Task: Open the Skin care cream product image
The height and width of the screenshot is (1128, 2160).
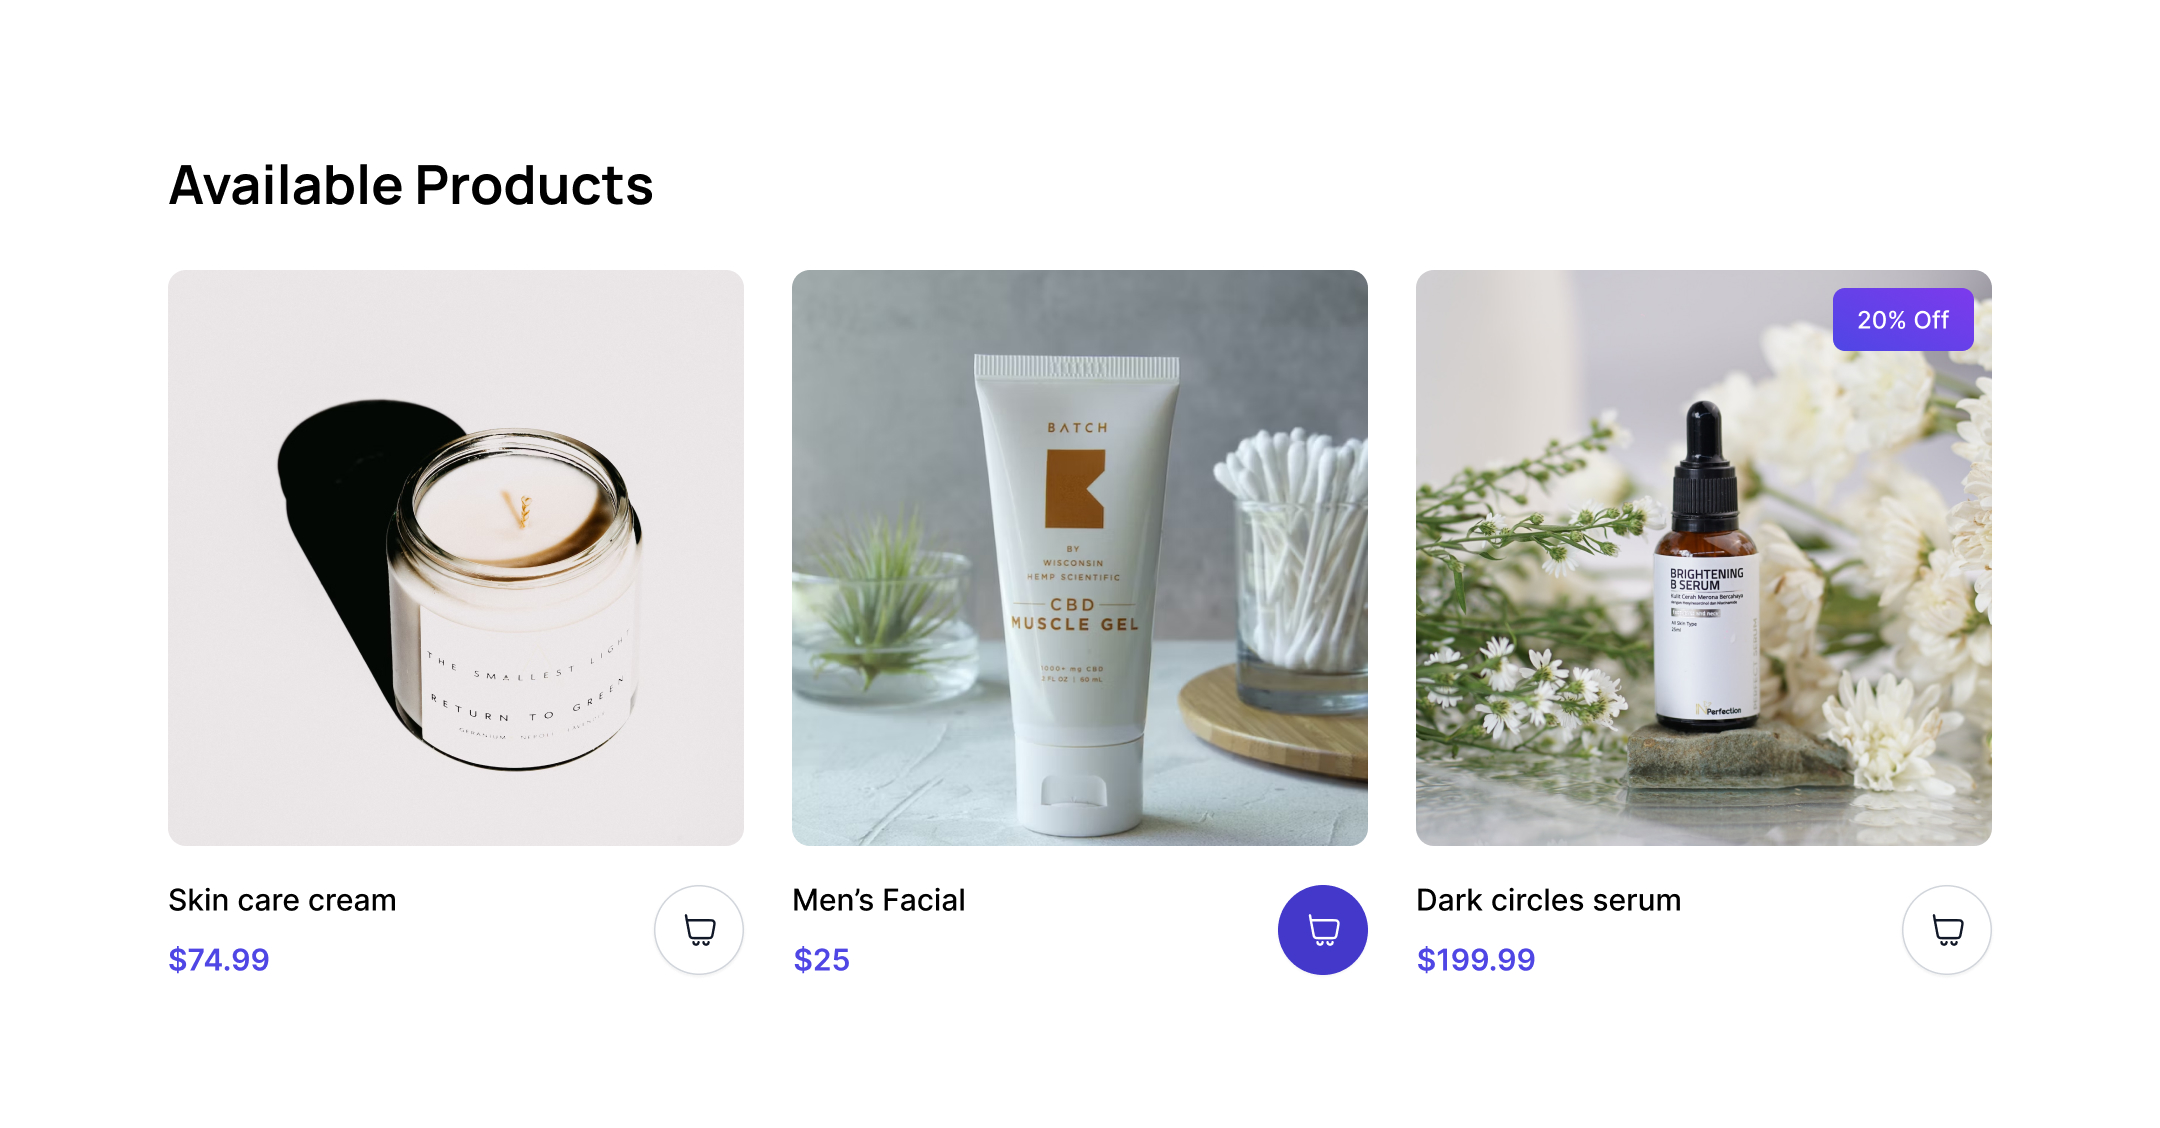Action: tap(456, 558)
